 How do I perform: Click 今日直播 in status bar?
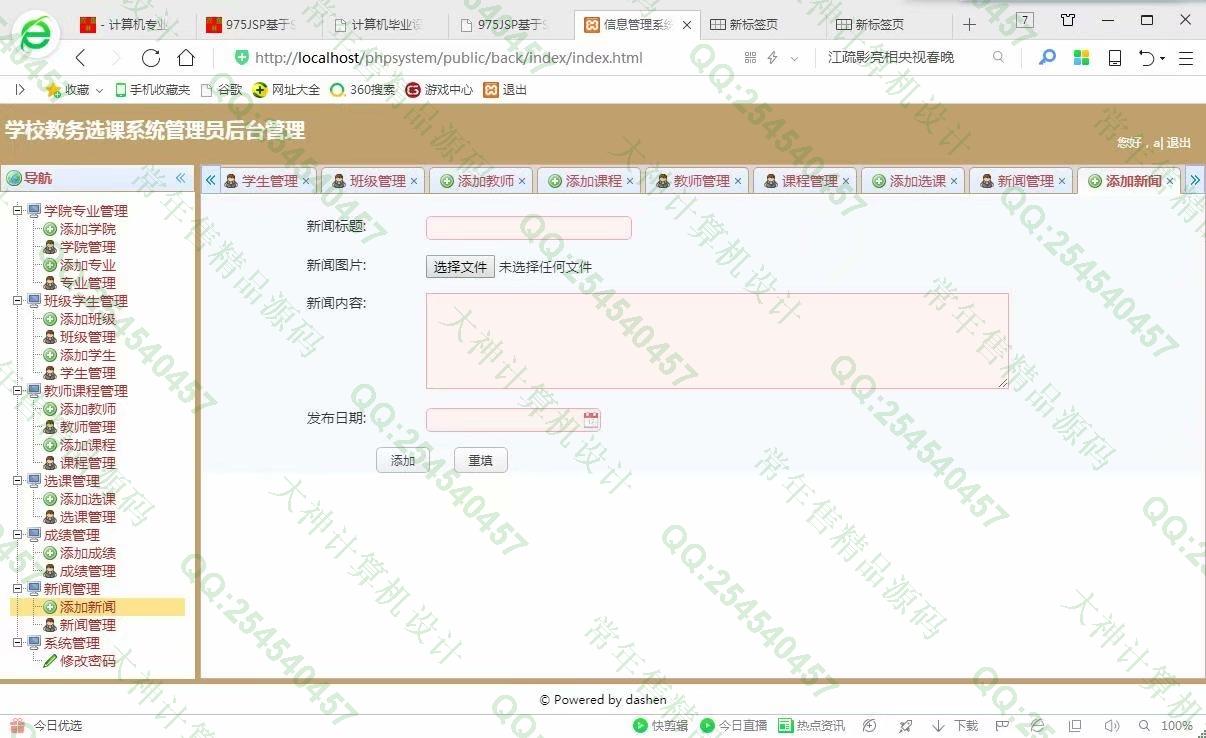pos(734,726)
